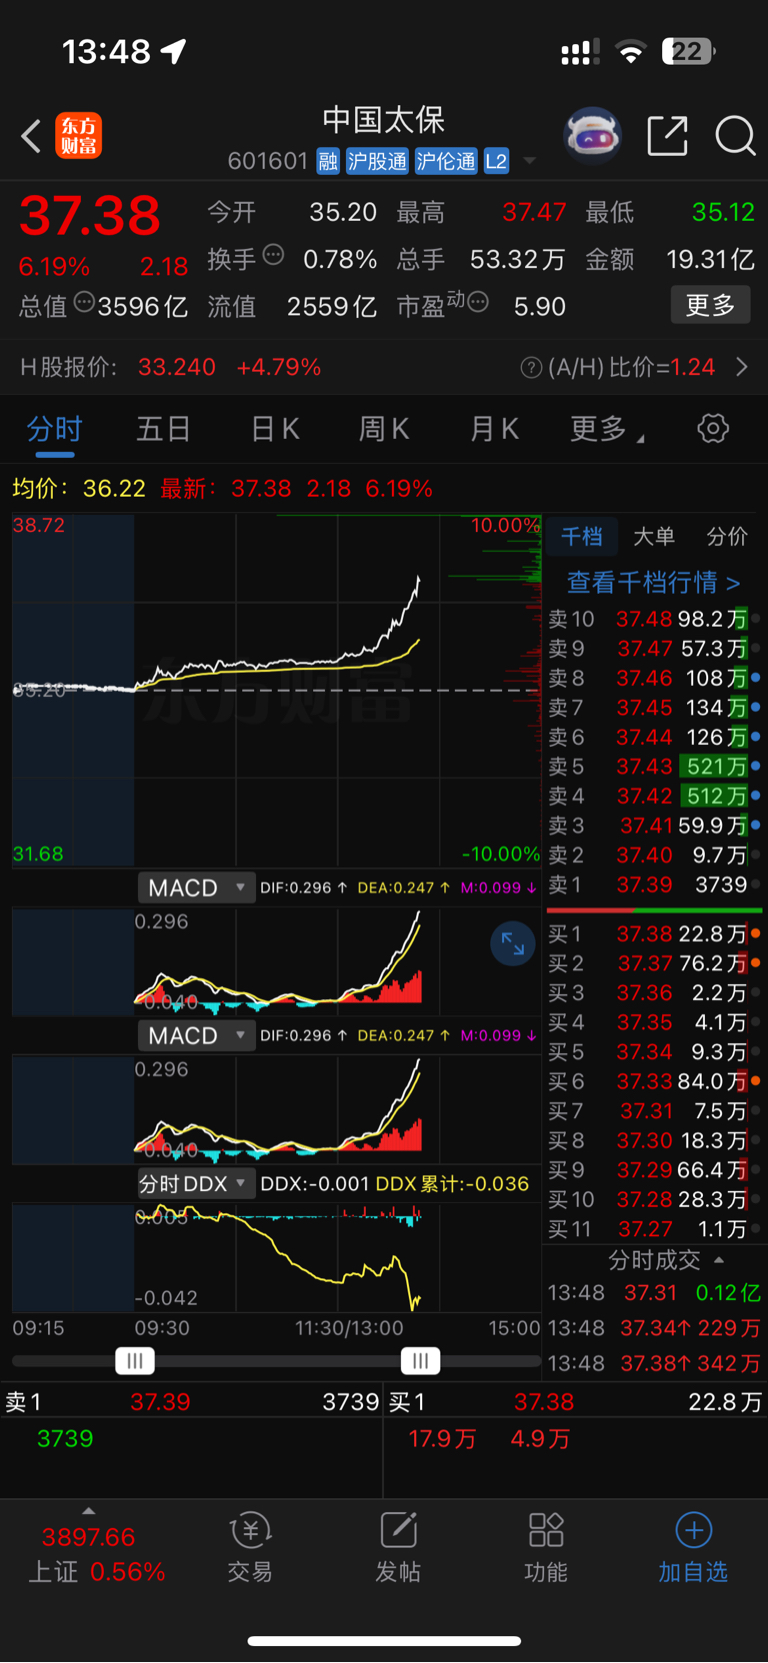Image resolution: width=768 pixels, height=1663 pixels.
Task: Tap the 37.38 342万 trade row
Action: pos(654,1363)
